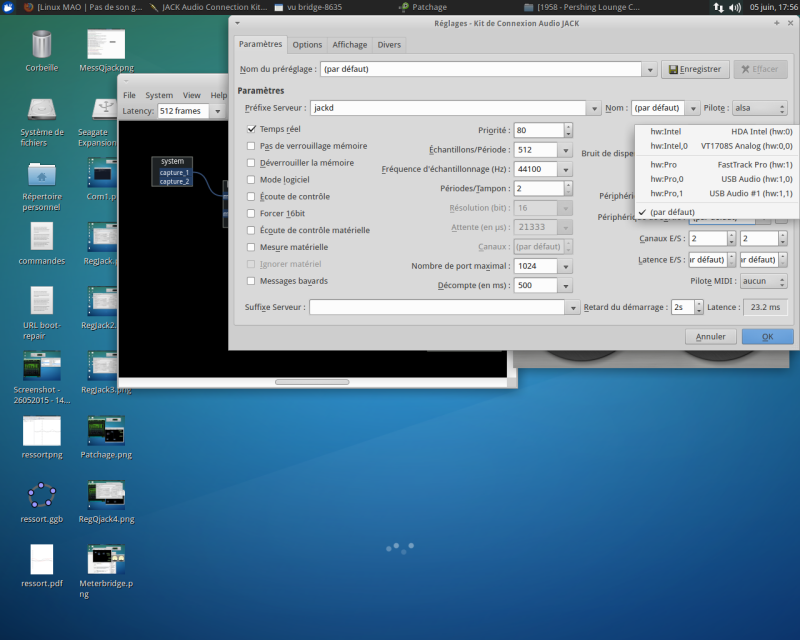Open the ressort.ggb GeoGebra file
This screenshot has width=800, height=640.
pos(41,495)
